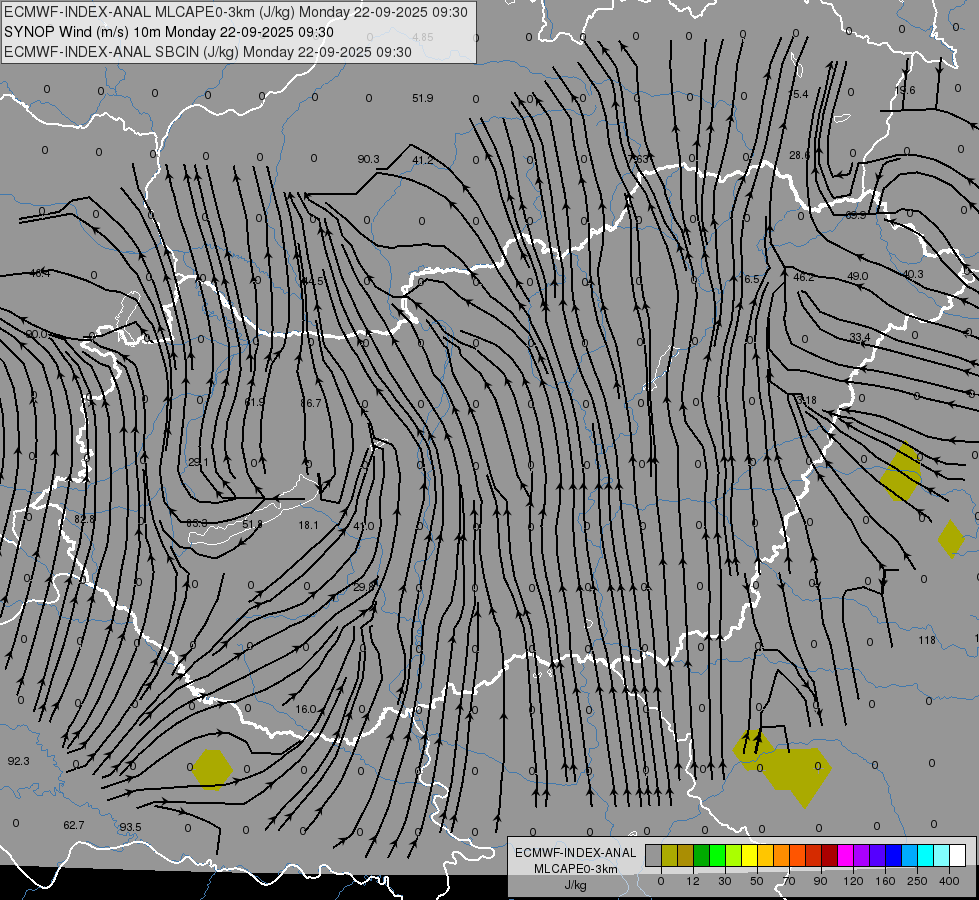This screenshot has height=900, width=979.
Task: Click the pure blue legend swatch
Action: 894,855
